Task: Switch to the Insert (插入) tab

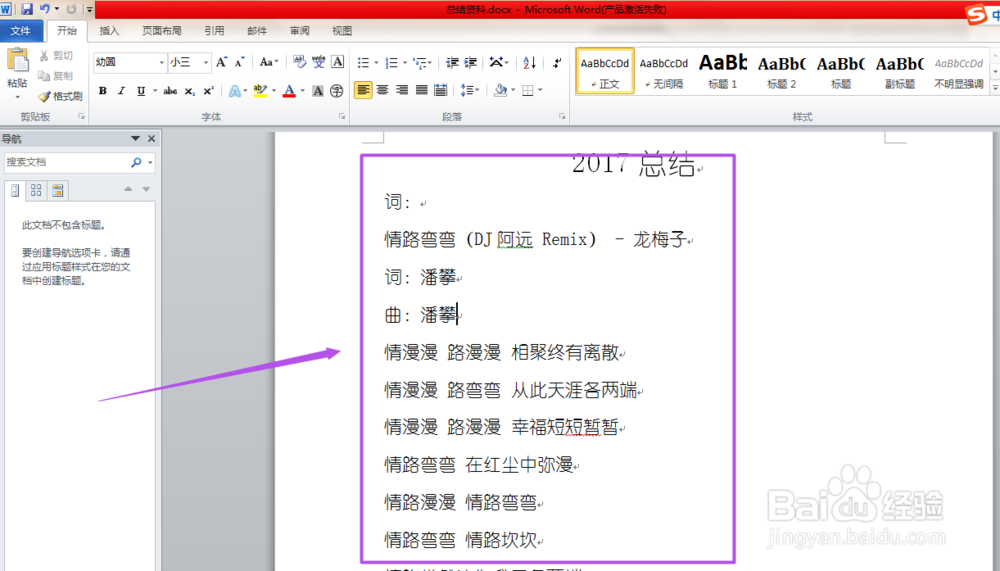Action: [x=109, y=31]
